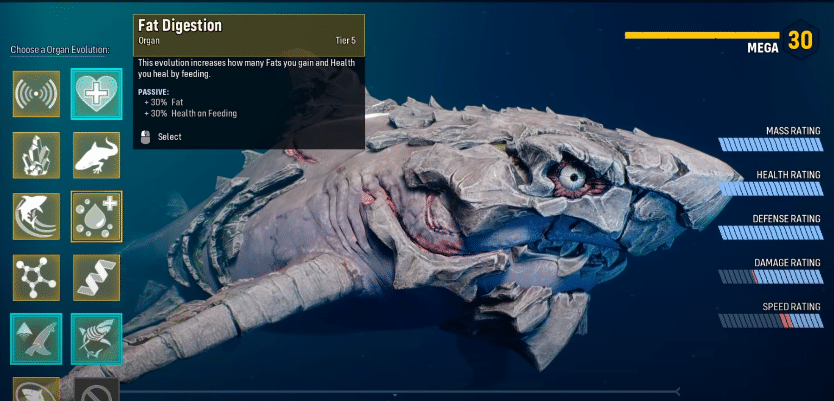Click the 'DAMAGE RATING' label

[787, 263]
